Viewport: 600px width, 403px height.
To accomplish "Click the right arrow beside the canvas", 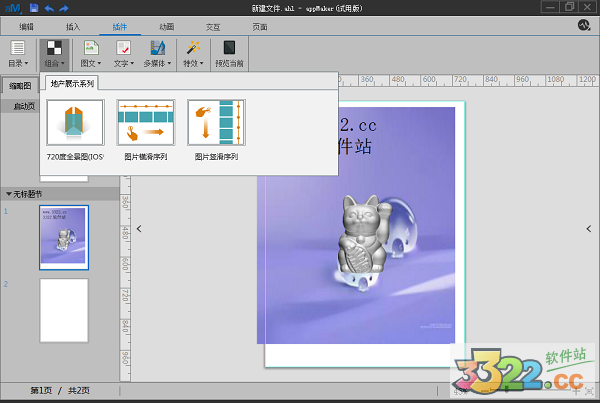I will pyautogui.click(x=588, y=229).
